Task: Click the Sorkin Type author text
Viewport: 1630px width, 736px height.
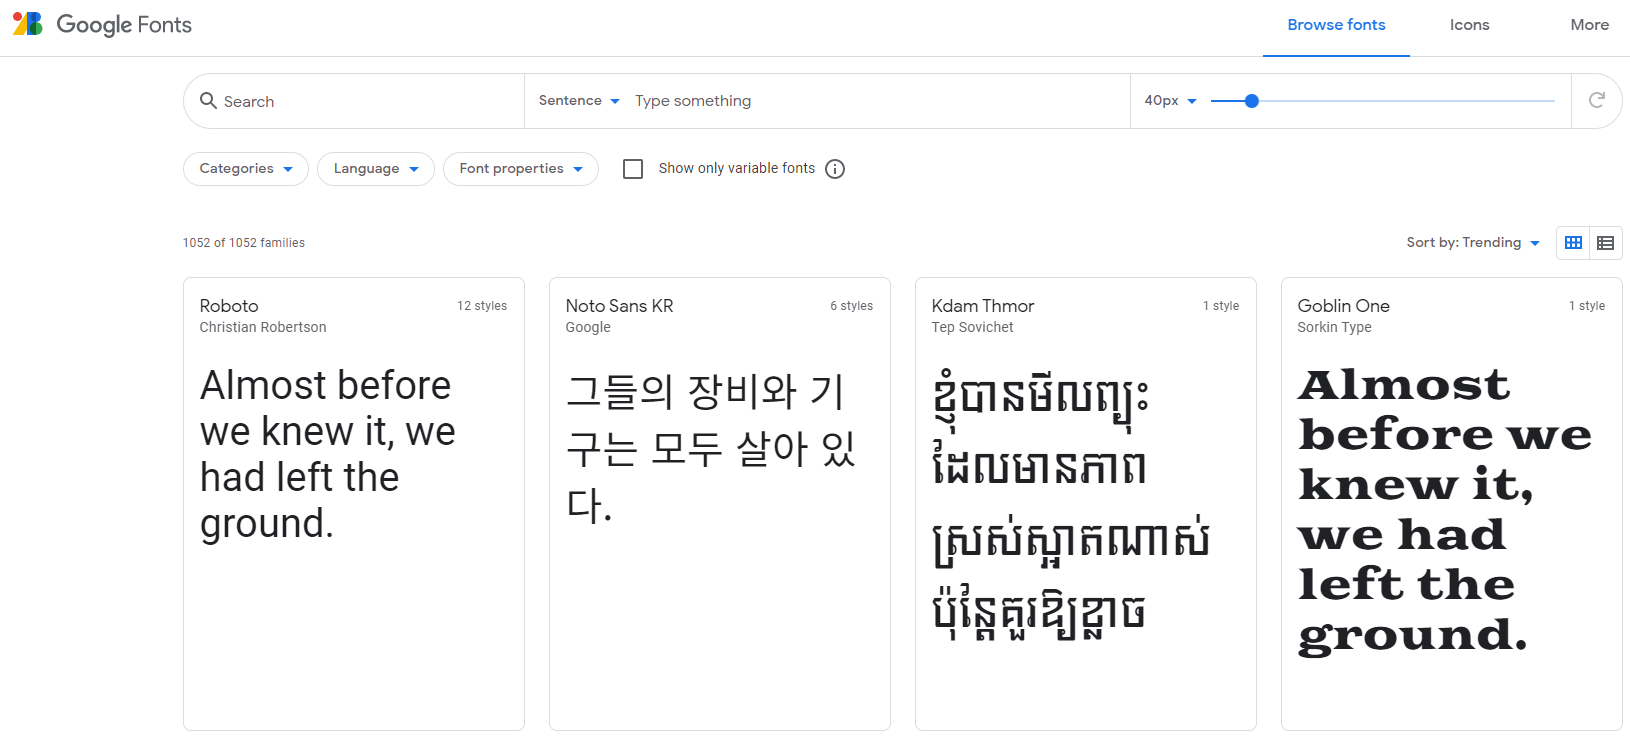Action: pyautogui.click(x=1334, y=327)
